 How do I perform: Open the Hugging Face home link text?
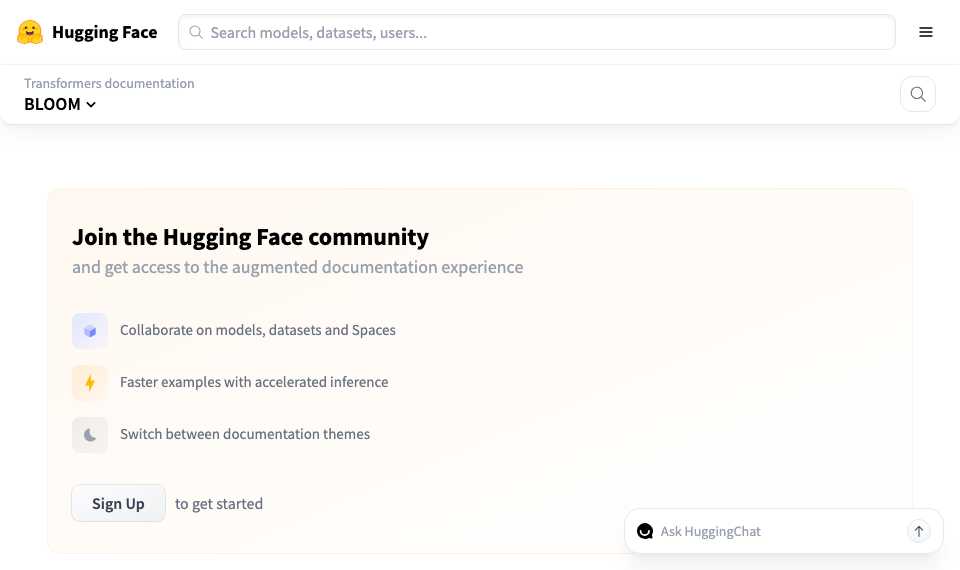[x=105, y=32]
